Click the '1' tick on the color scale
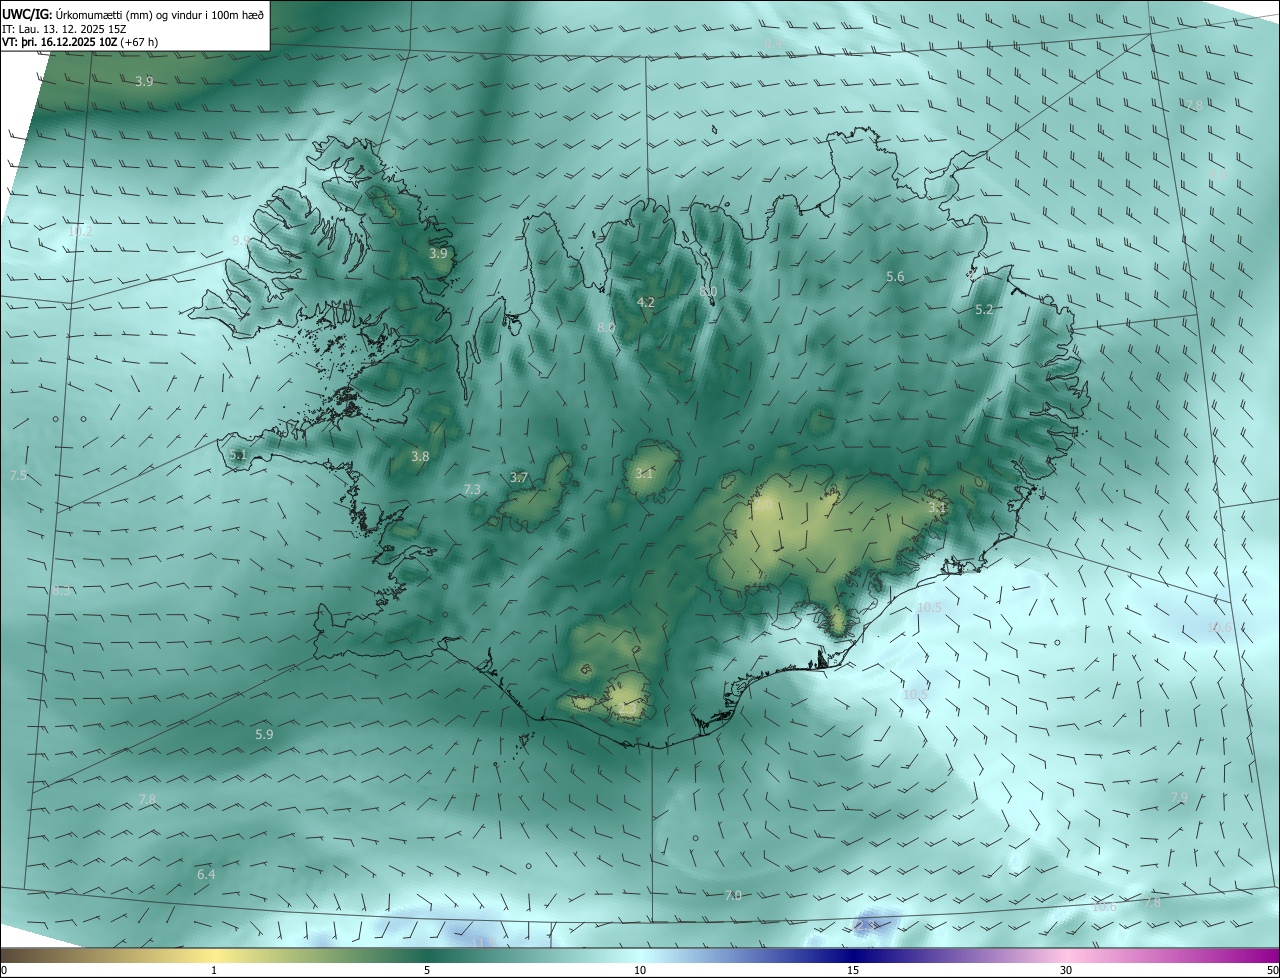 point(214,970)
